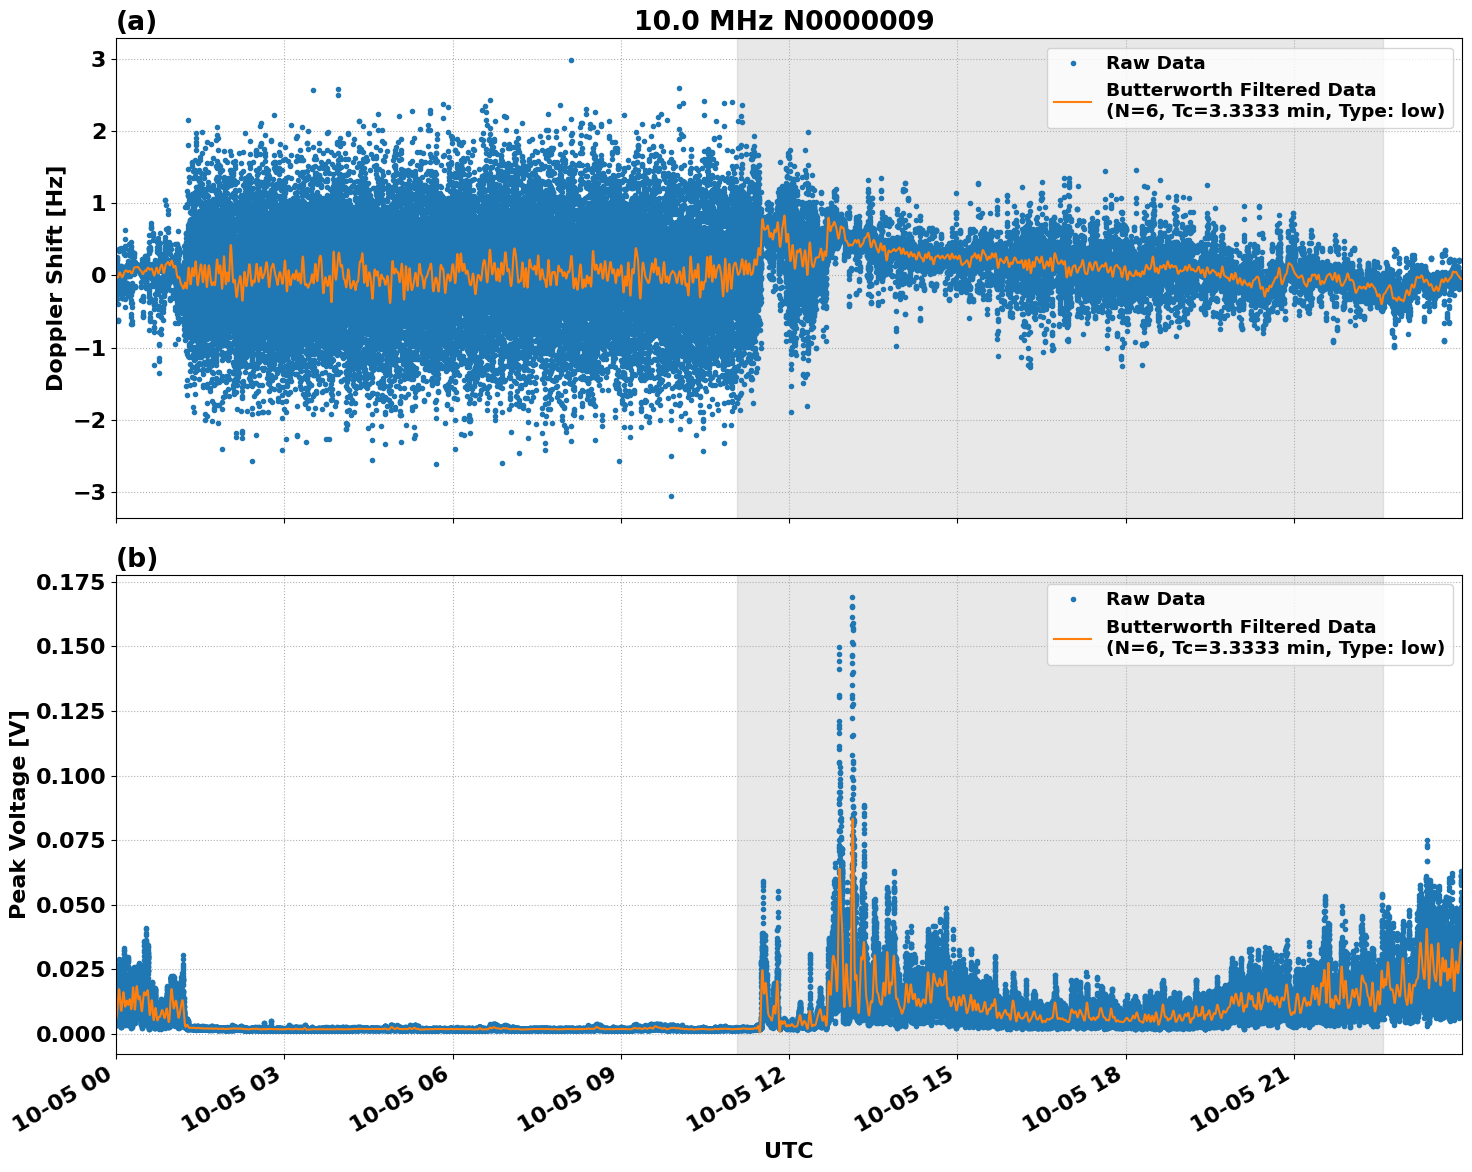Click the Doppler y-axis tick '−2'
1472x1172 pixels.
(x=91, y=420)
